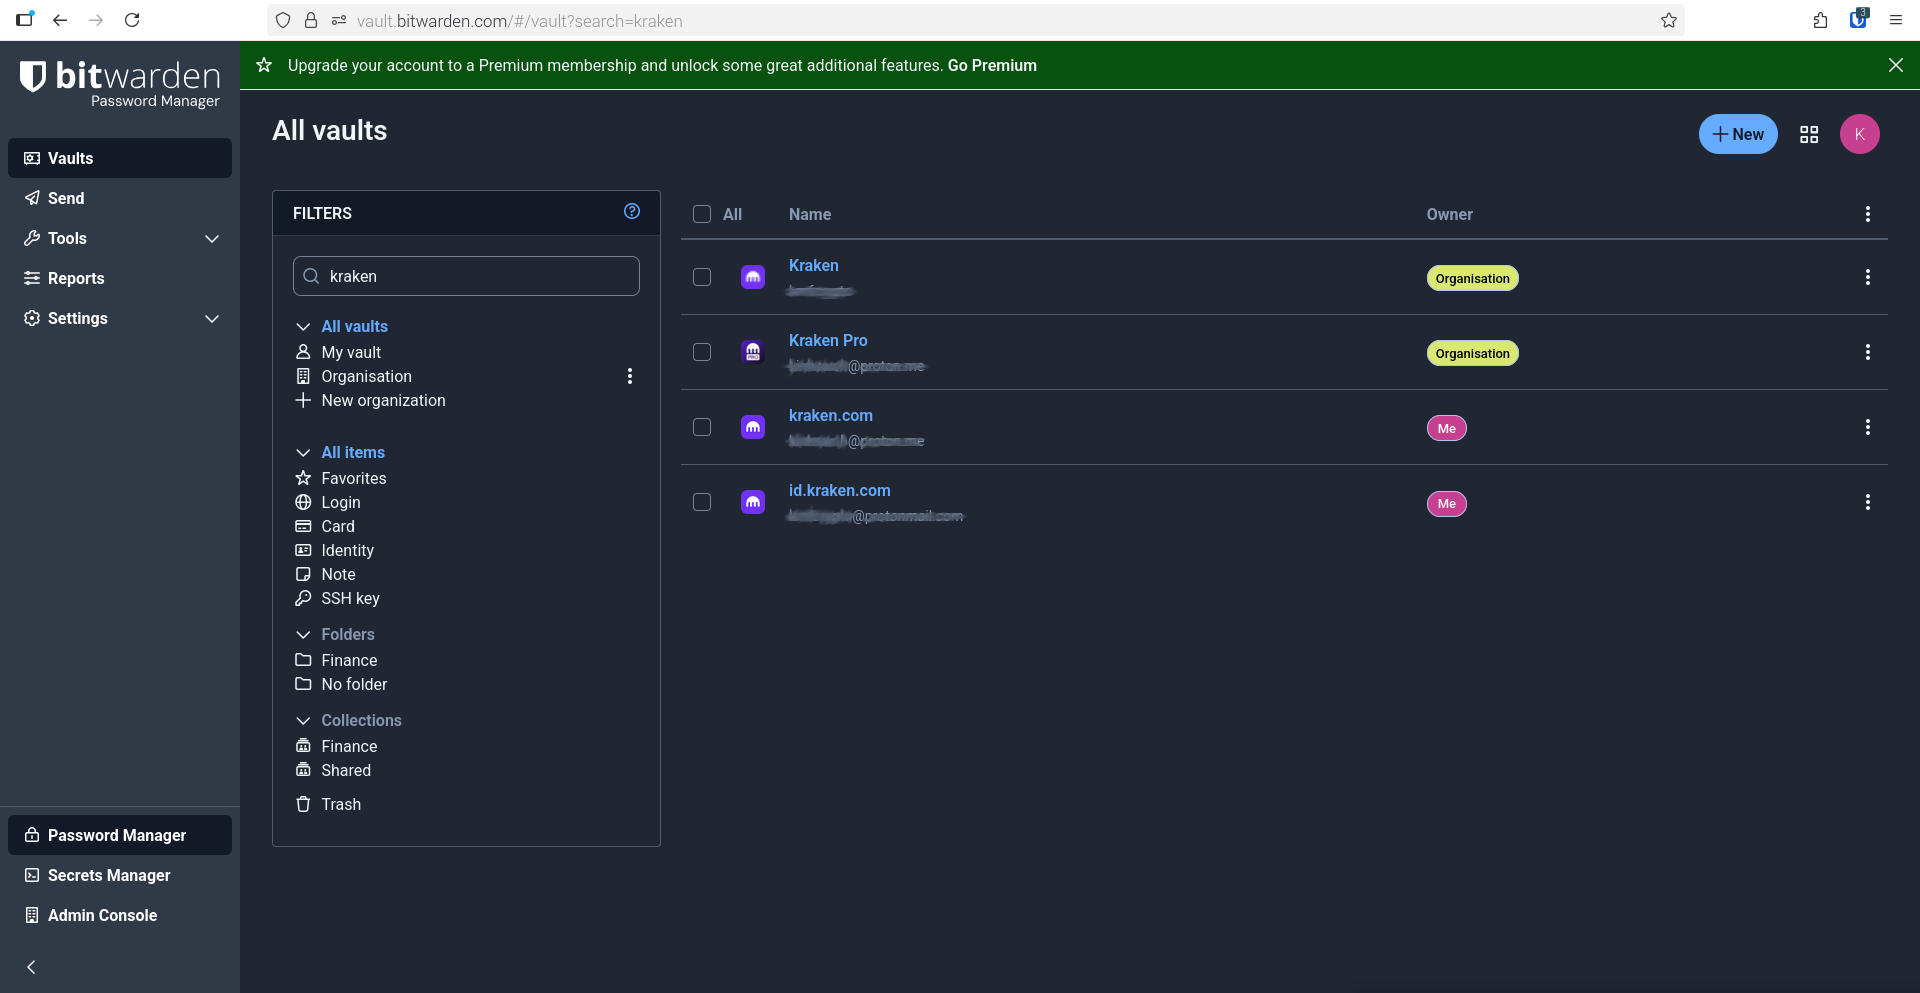This screenshot has height=993, width=1920.
Task: Open the browser hamburger menu
Action: 1896,20
